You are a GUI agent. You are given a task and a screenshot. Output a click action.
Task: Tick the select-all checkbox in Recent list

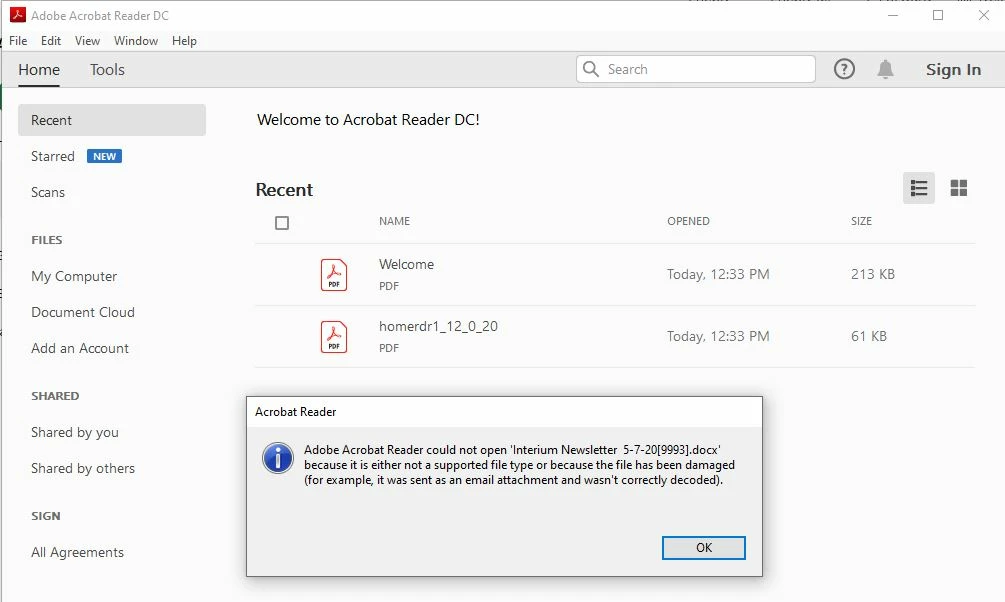click(282, 223)
